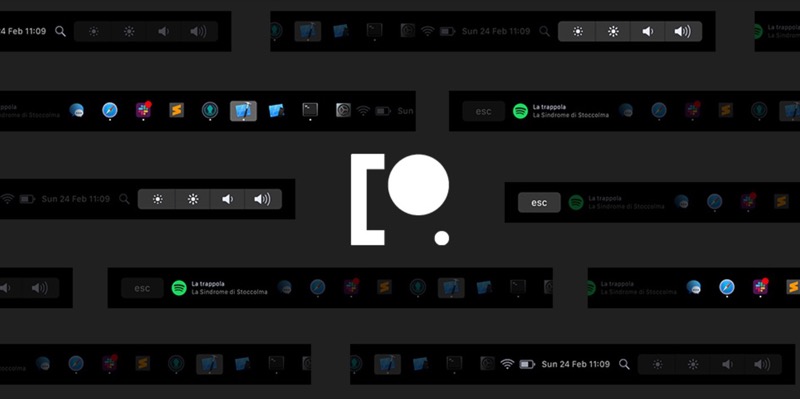This screenshot has width=800, height=399.
Task: Click the bright battery status icon
Action: [527, 364]
